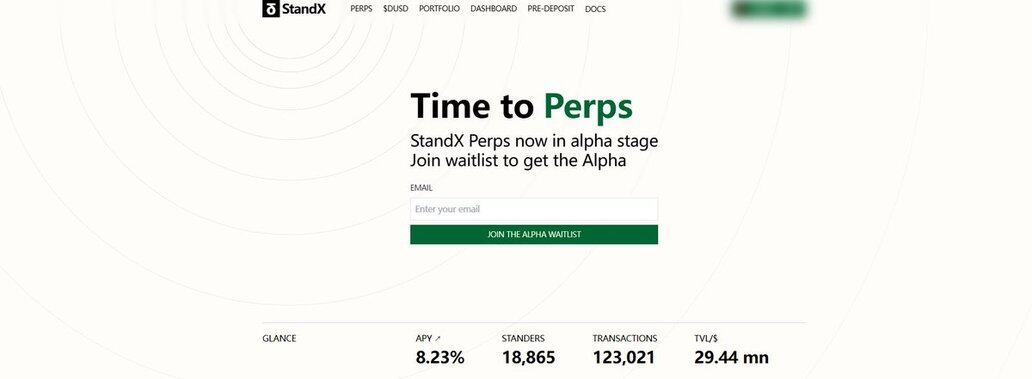
Task: Open the PERPS nav item
Action: [361, 9]
